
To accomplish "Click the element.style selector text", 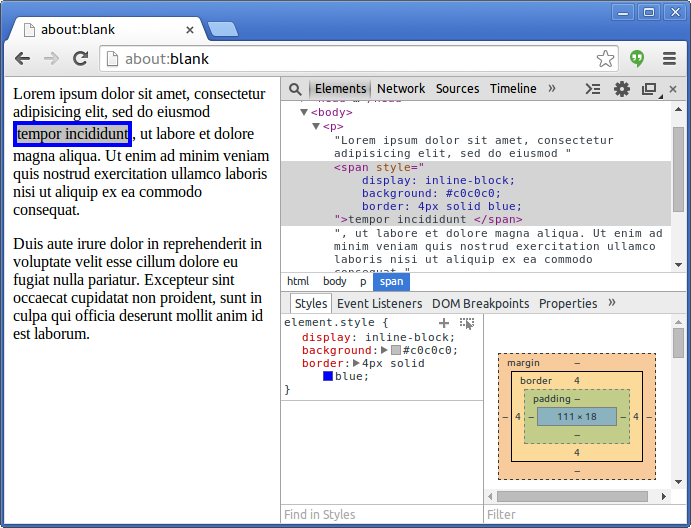I will [x=329, y=322].
